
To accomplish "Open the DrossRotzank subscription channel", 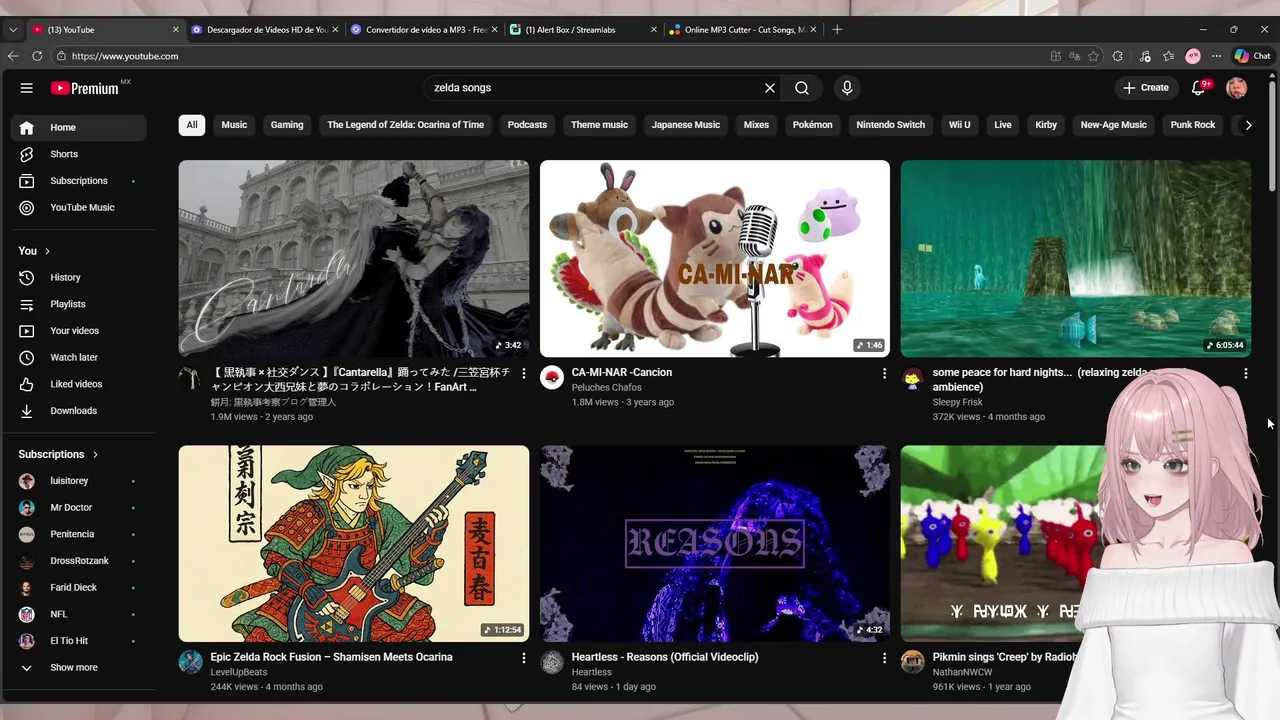I will [79, 561].
